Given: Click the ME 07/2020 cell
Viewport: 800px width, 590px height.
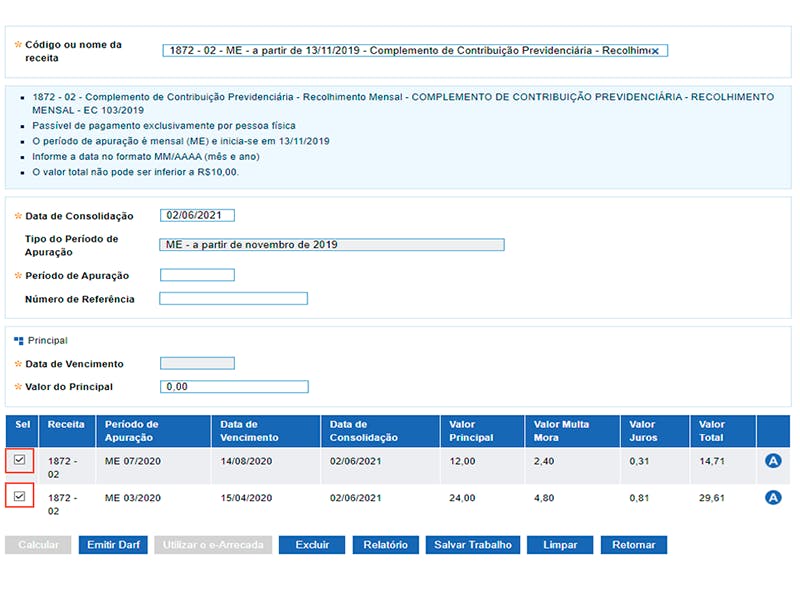Looking at the screenshot, I should click(x=133, y=461).
